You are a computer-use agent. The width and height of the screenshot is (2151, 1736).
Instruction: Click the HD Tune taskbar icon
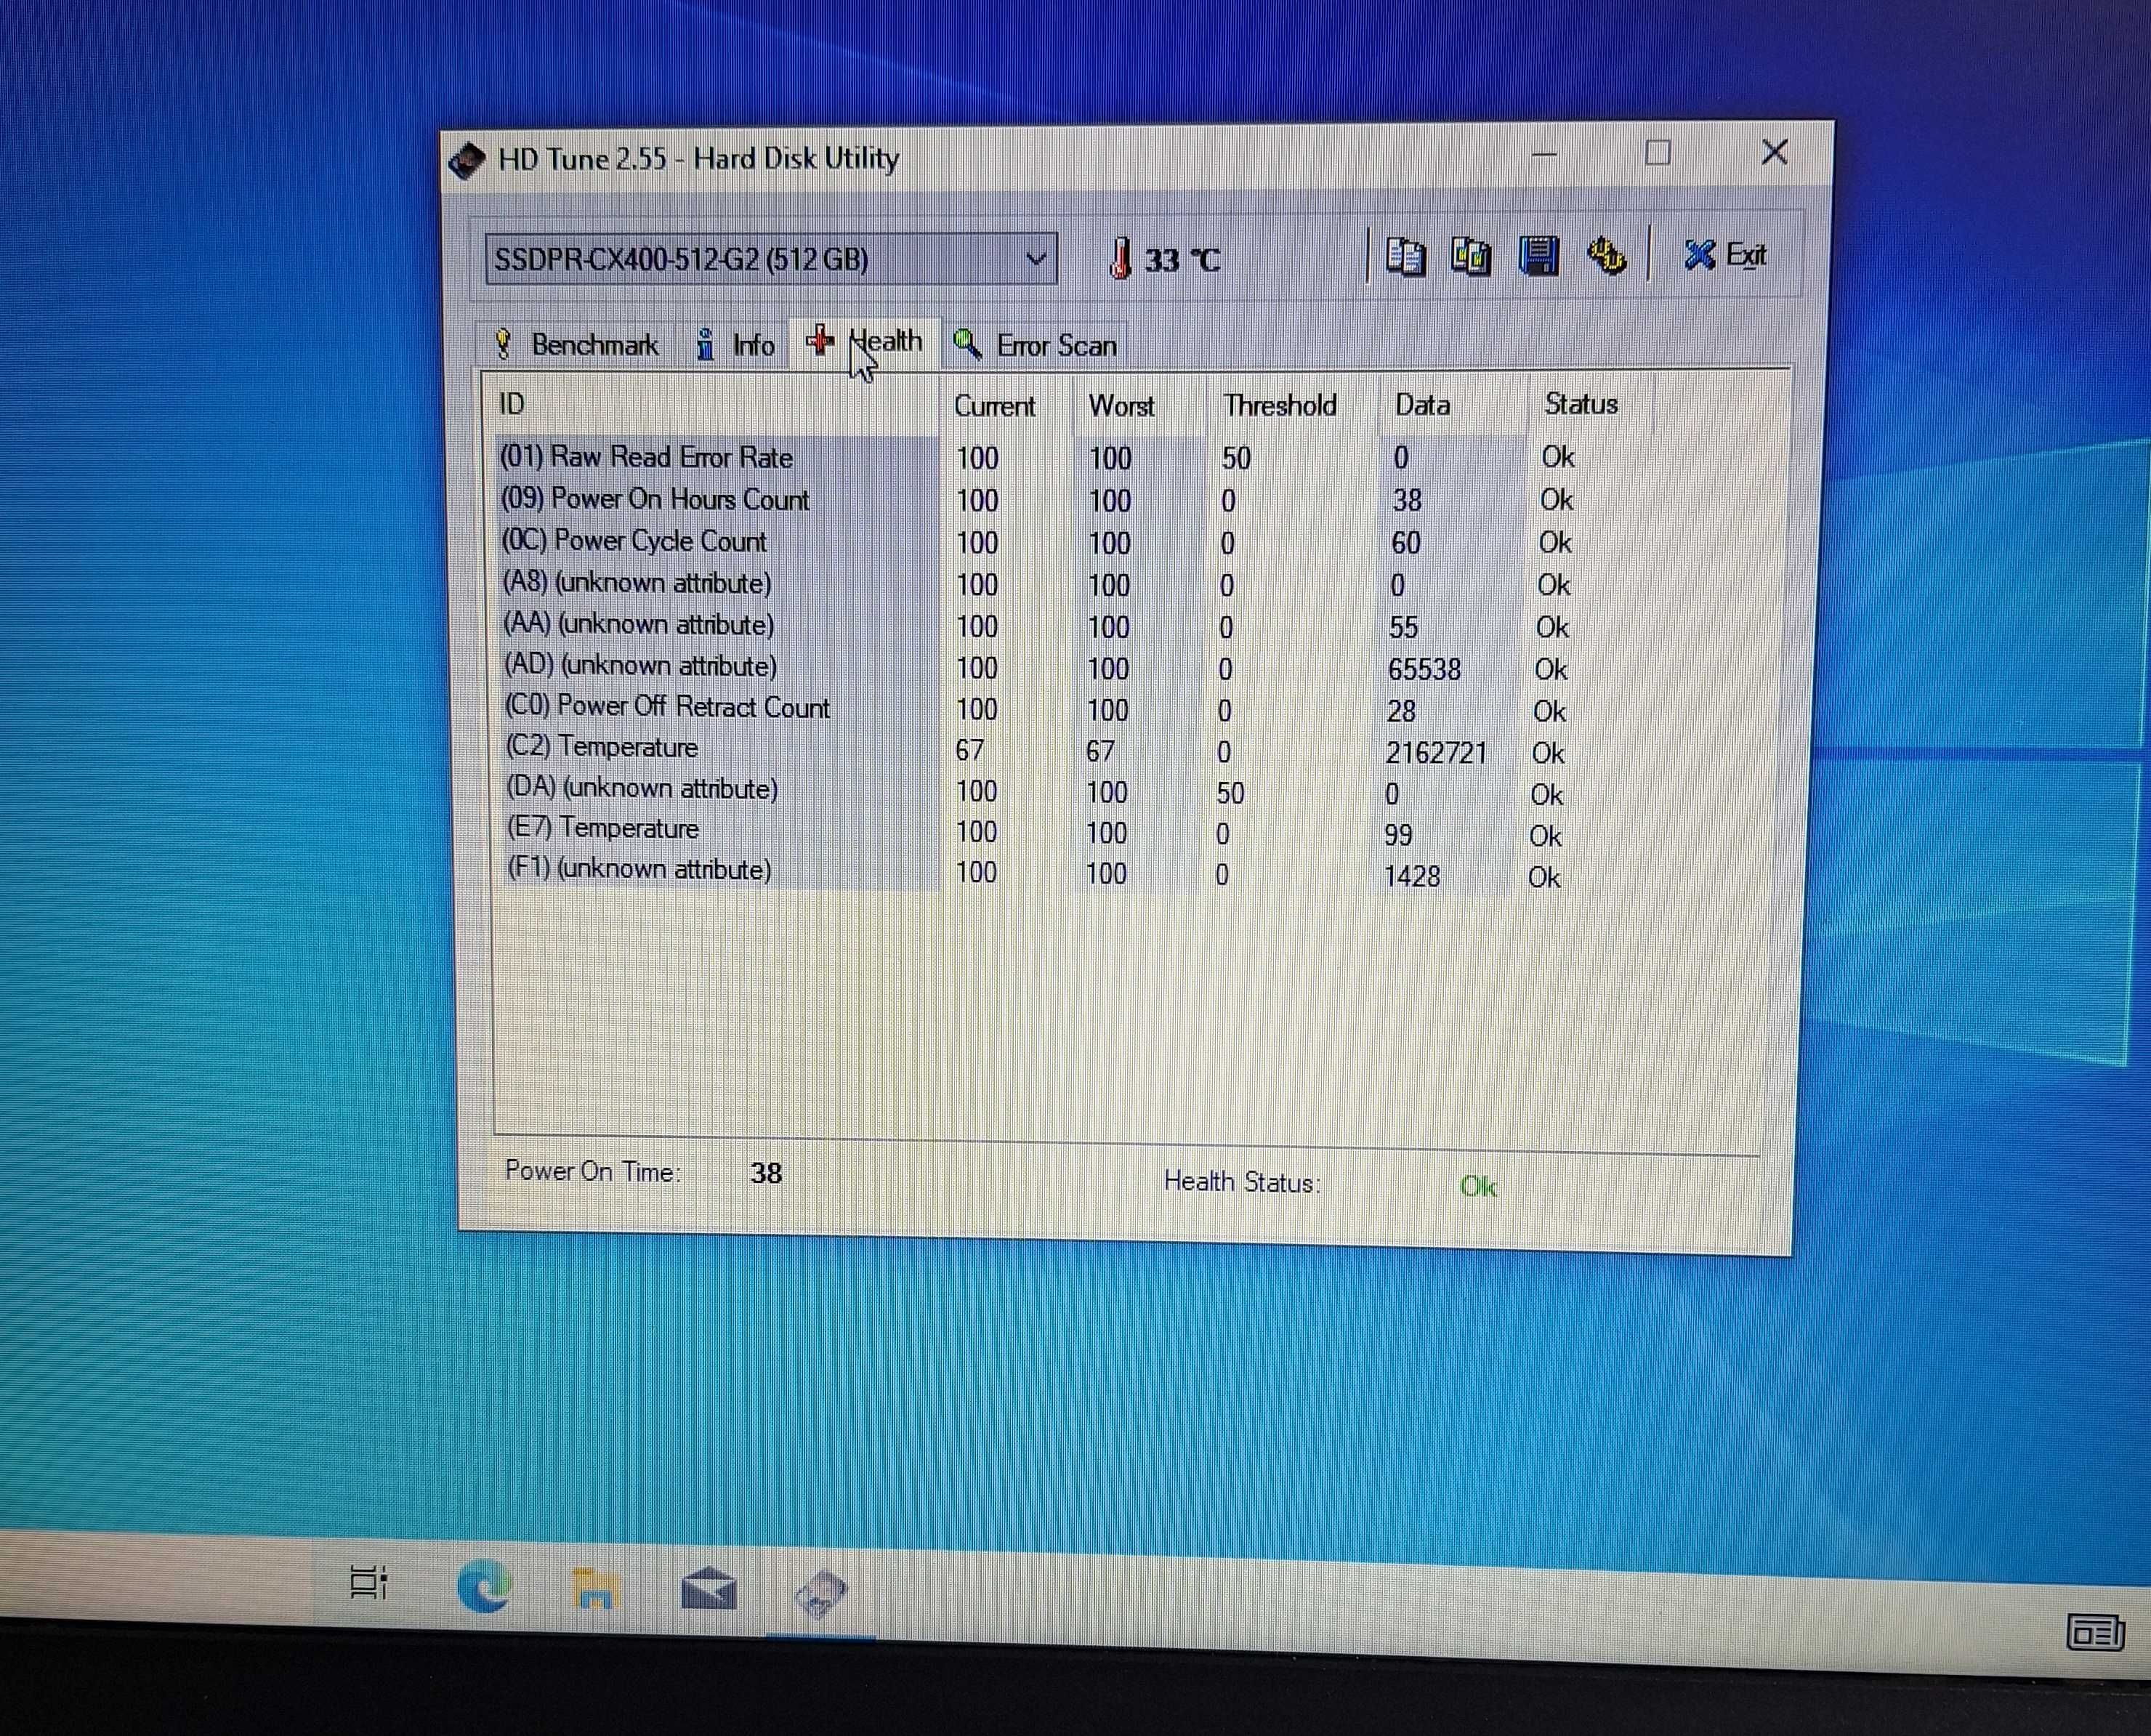821,1593
